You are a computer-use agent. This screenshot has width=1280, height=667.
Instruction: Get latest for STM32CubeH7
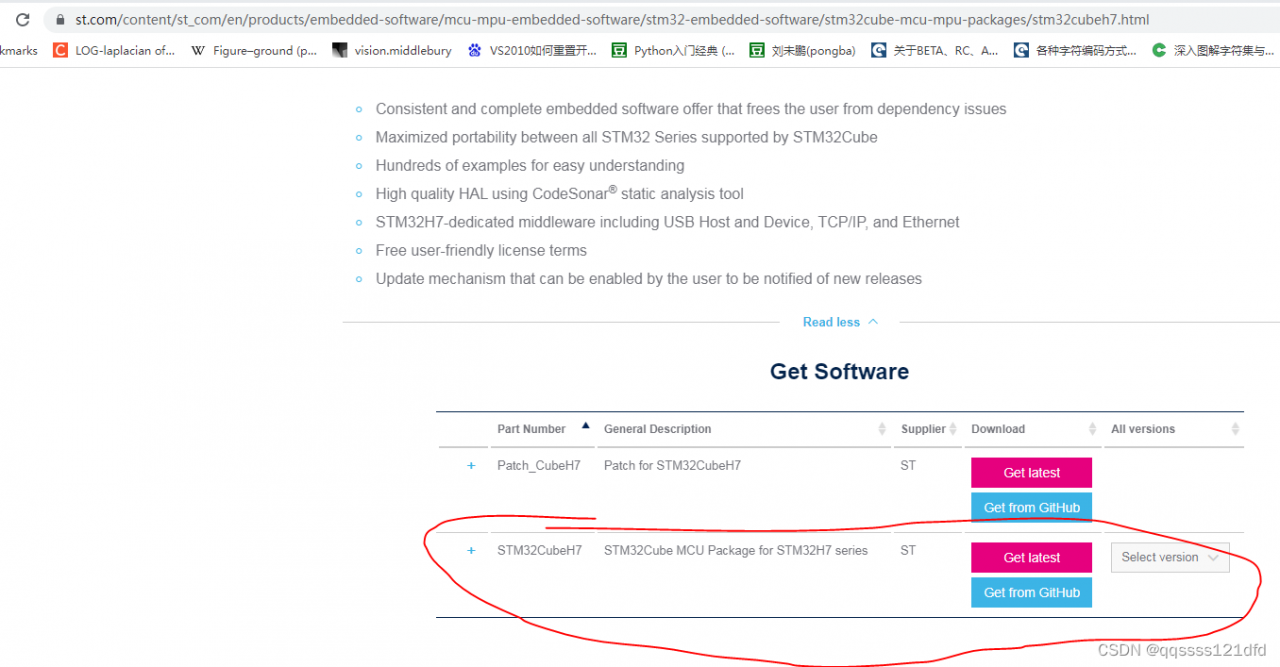(x=1031, y=558)
